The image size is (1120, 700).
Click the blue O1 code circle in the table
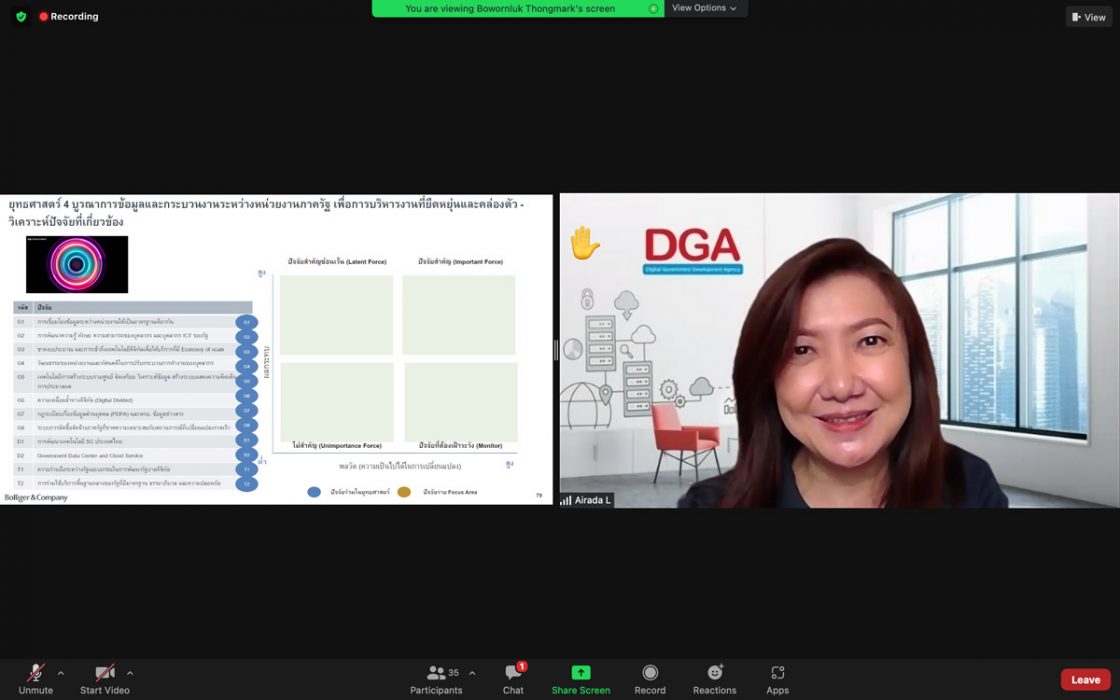[x=247, y=322]
